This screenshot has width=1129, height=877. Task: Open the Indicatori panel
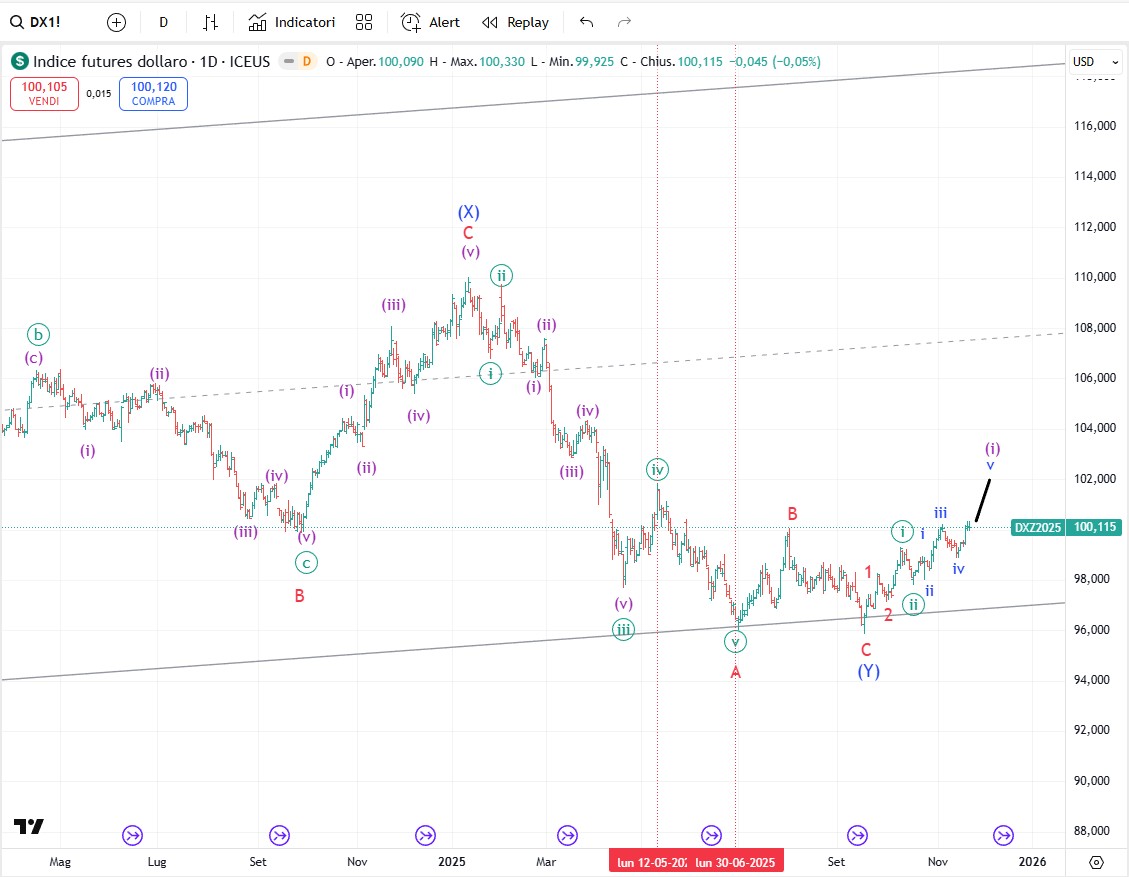coord(292,22)
